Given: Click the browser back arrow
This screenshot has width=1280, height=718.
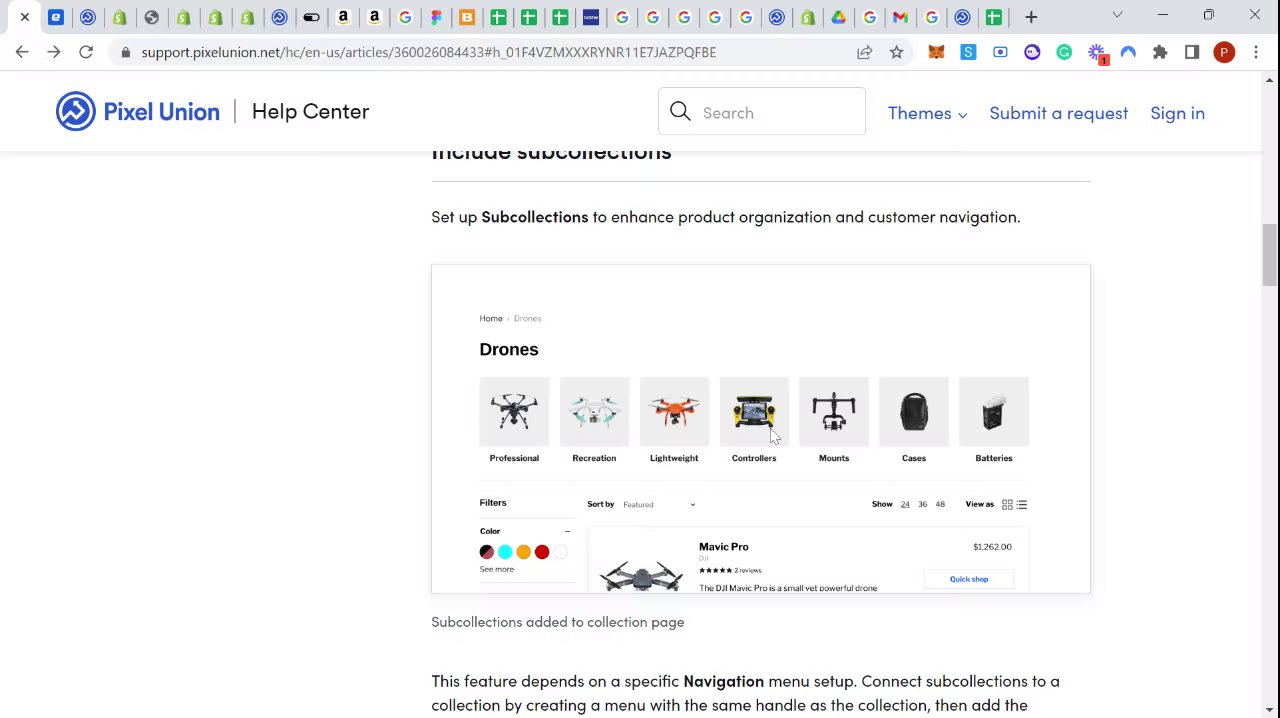Looking at the screenshot, I should (x=22, y=52).
